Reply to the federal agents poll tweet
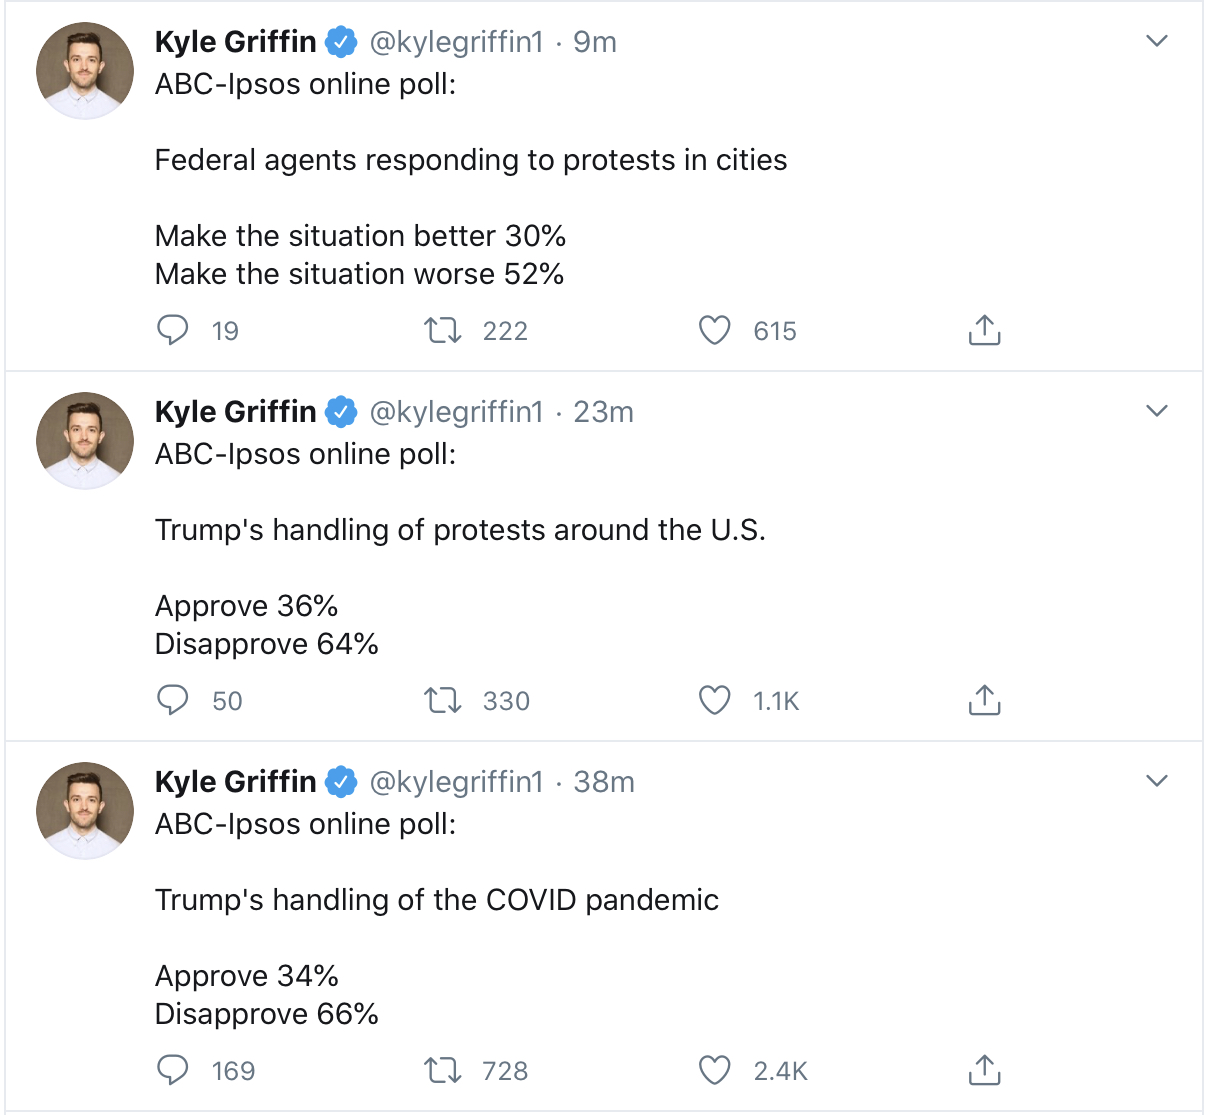The image size is (1220, 1115). click(173, 330)
